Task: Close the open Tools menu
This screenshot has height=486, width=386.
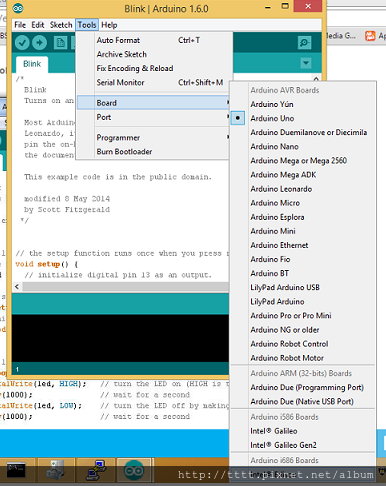Action: [87, 25]
